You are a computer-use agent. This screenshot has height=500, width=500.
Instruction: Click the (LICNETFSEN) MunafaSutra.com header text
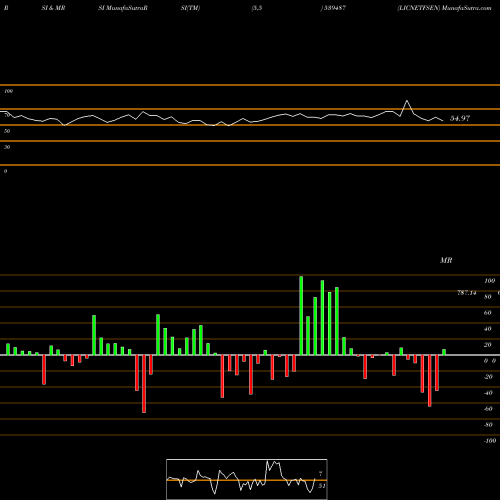coord(444,8)
